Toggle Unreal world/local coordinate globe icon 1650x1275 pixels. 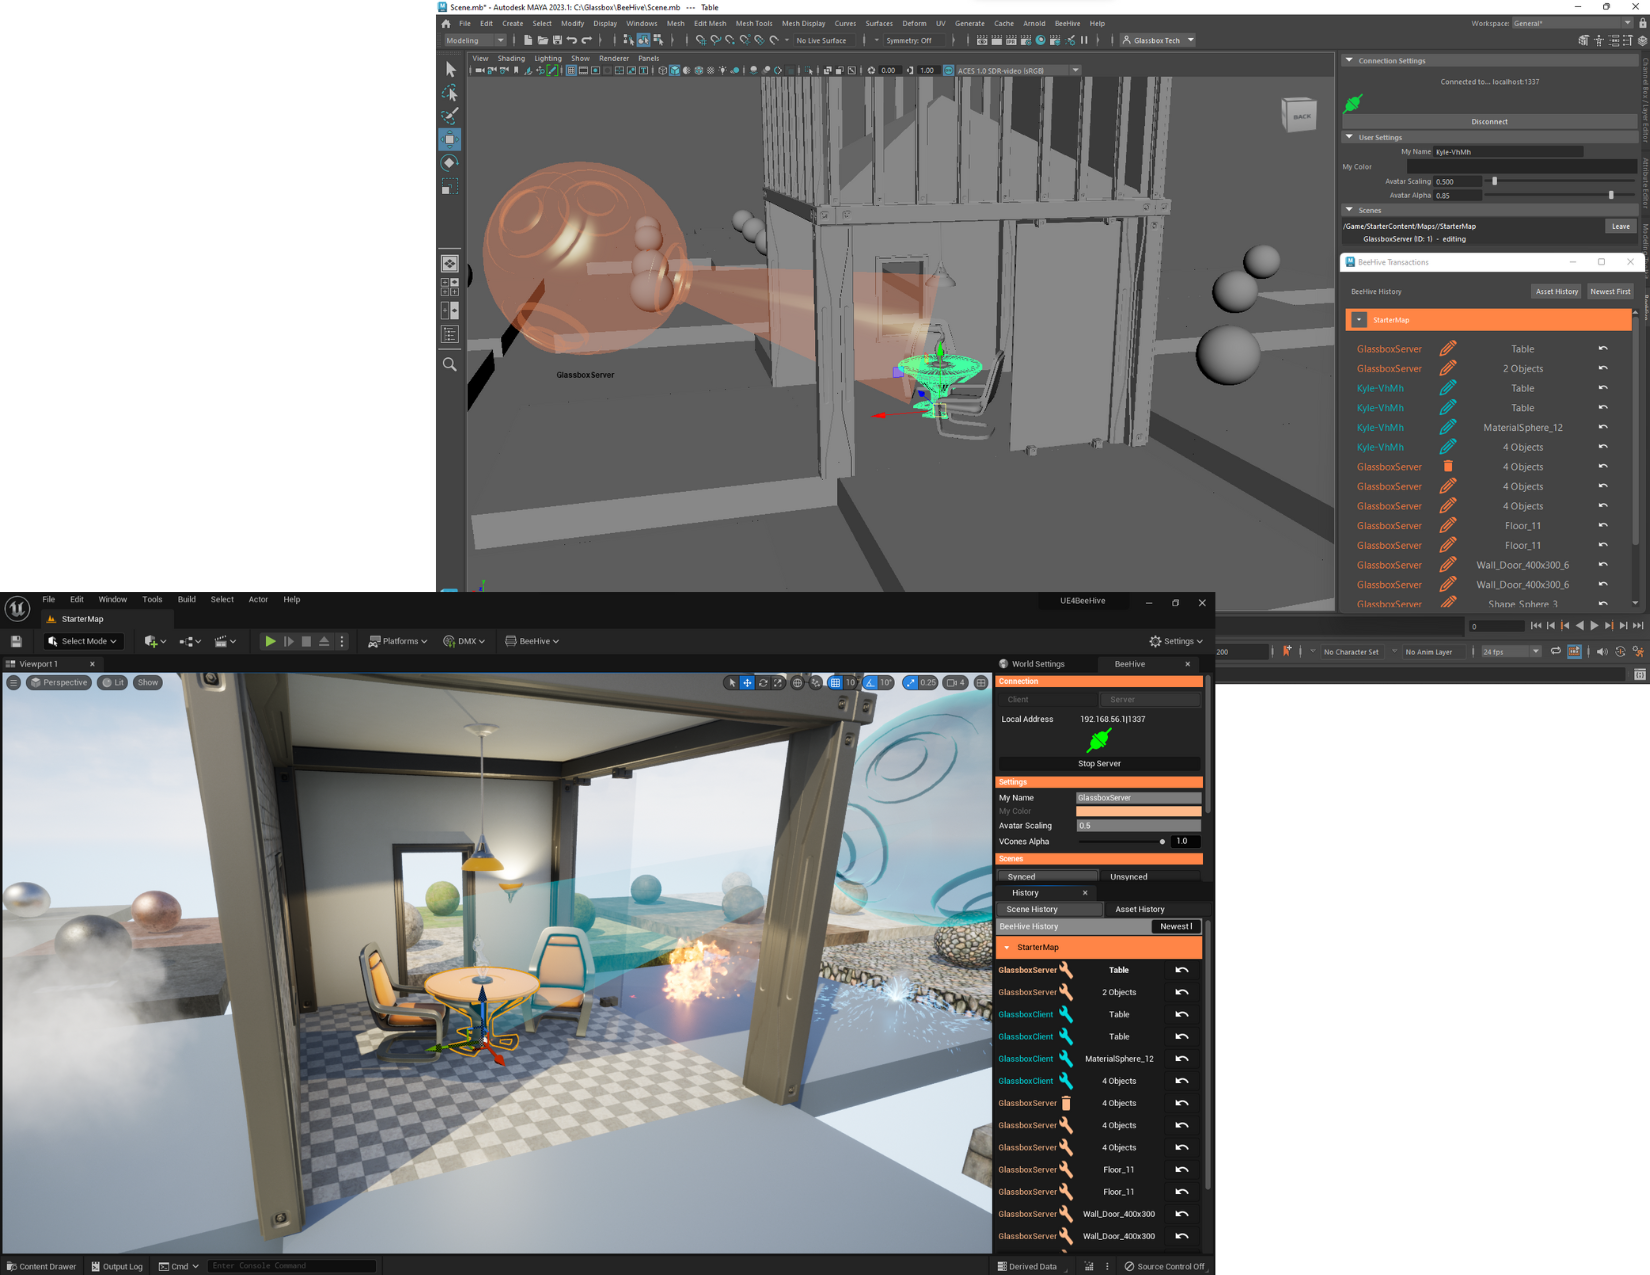click(x=797, y=682)
